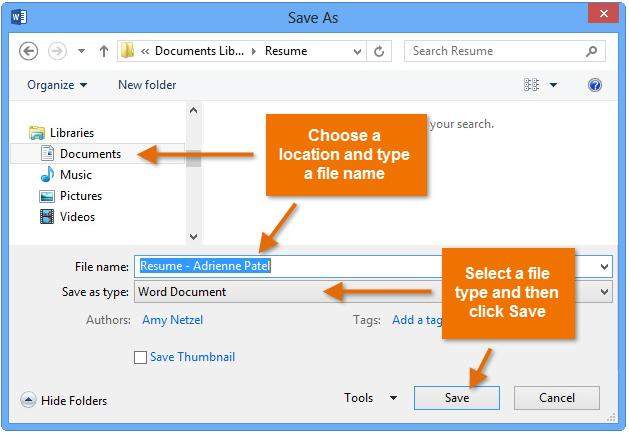Click the navigation pane scrollbar thumb

[x=193, y=158]
